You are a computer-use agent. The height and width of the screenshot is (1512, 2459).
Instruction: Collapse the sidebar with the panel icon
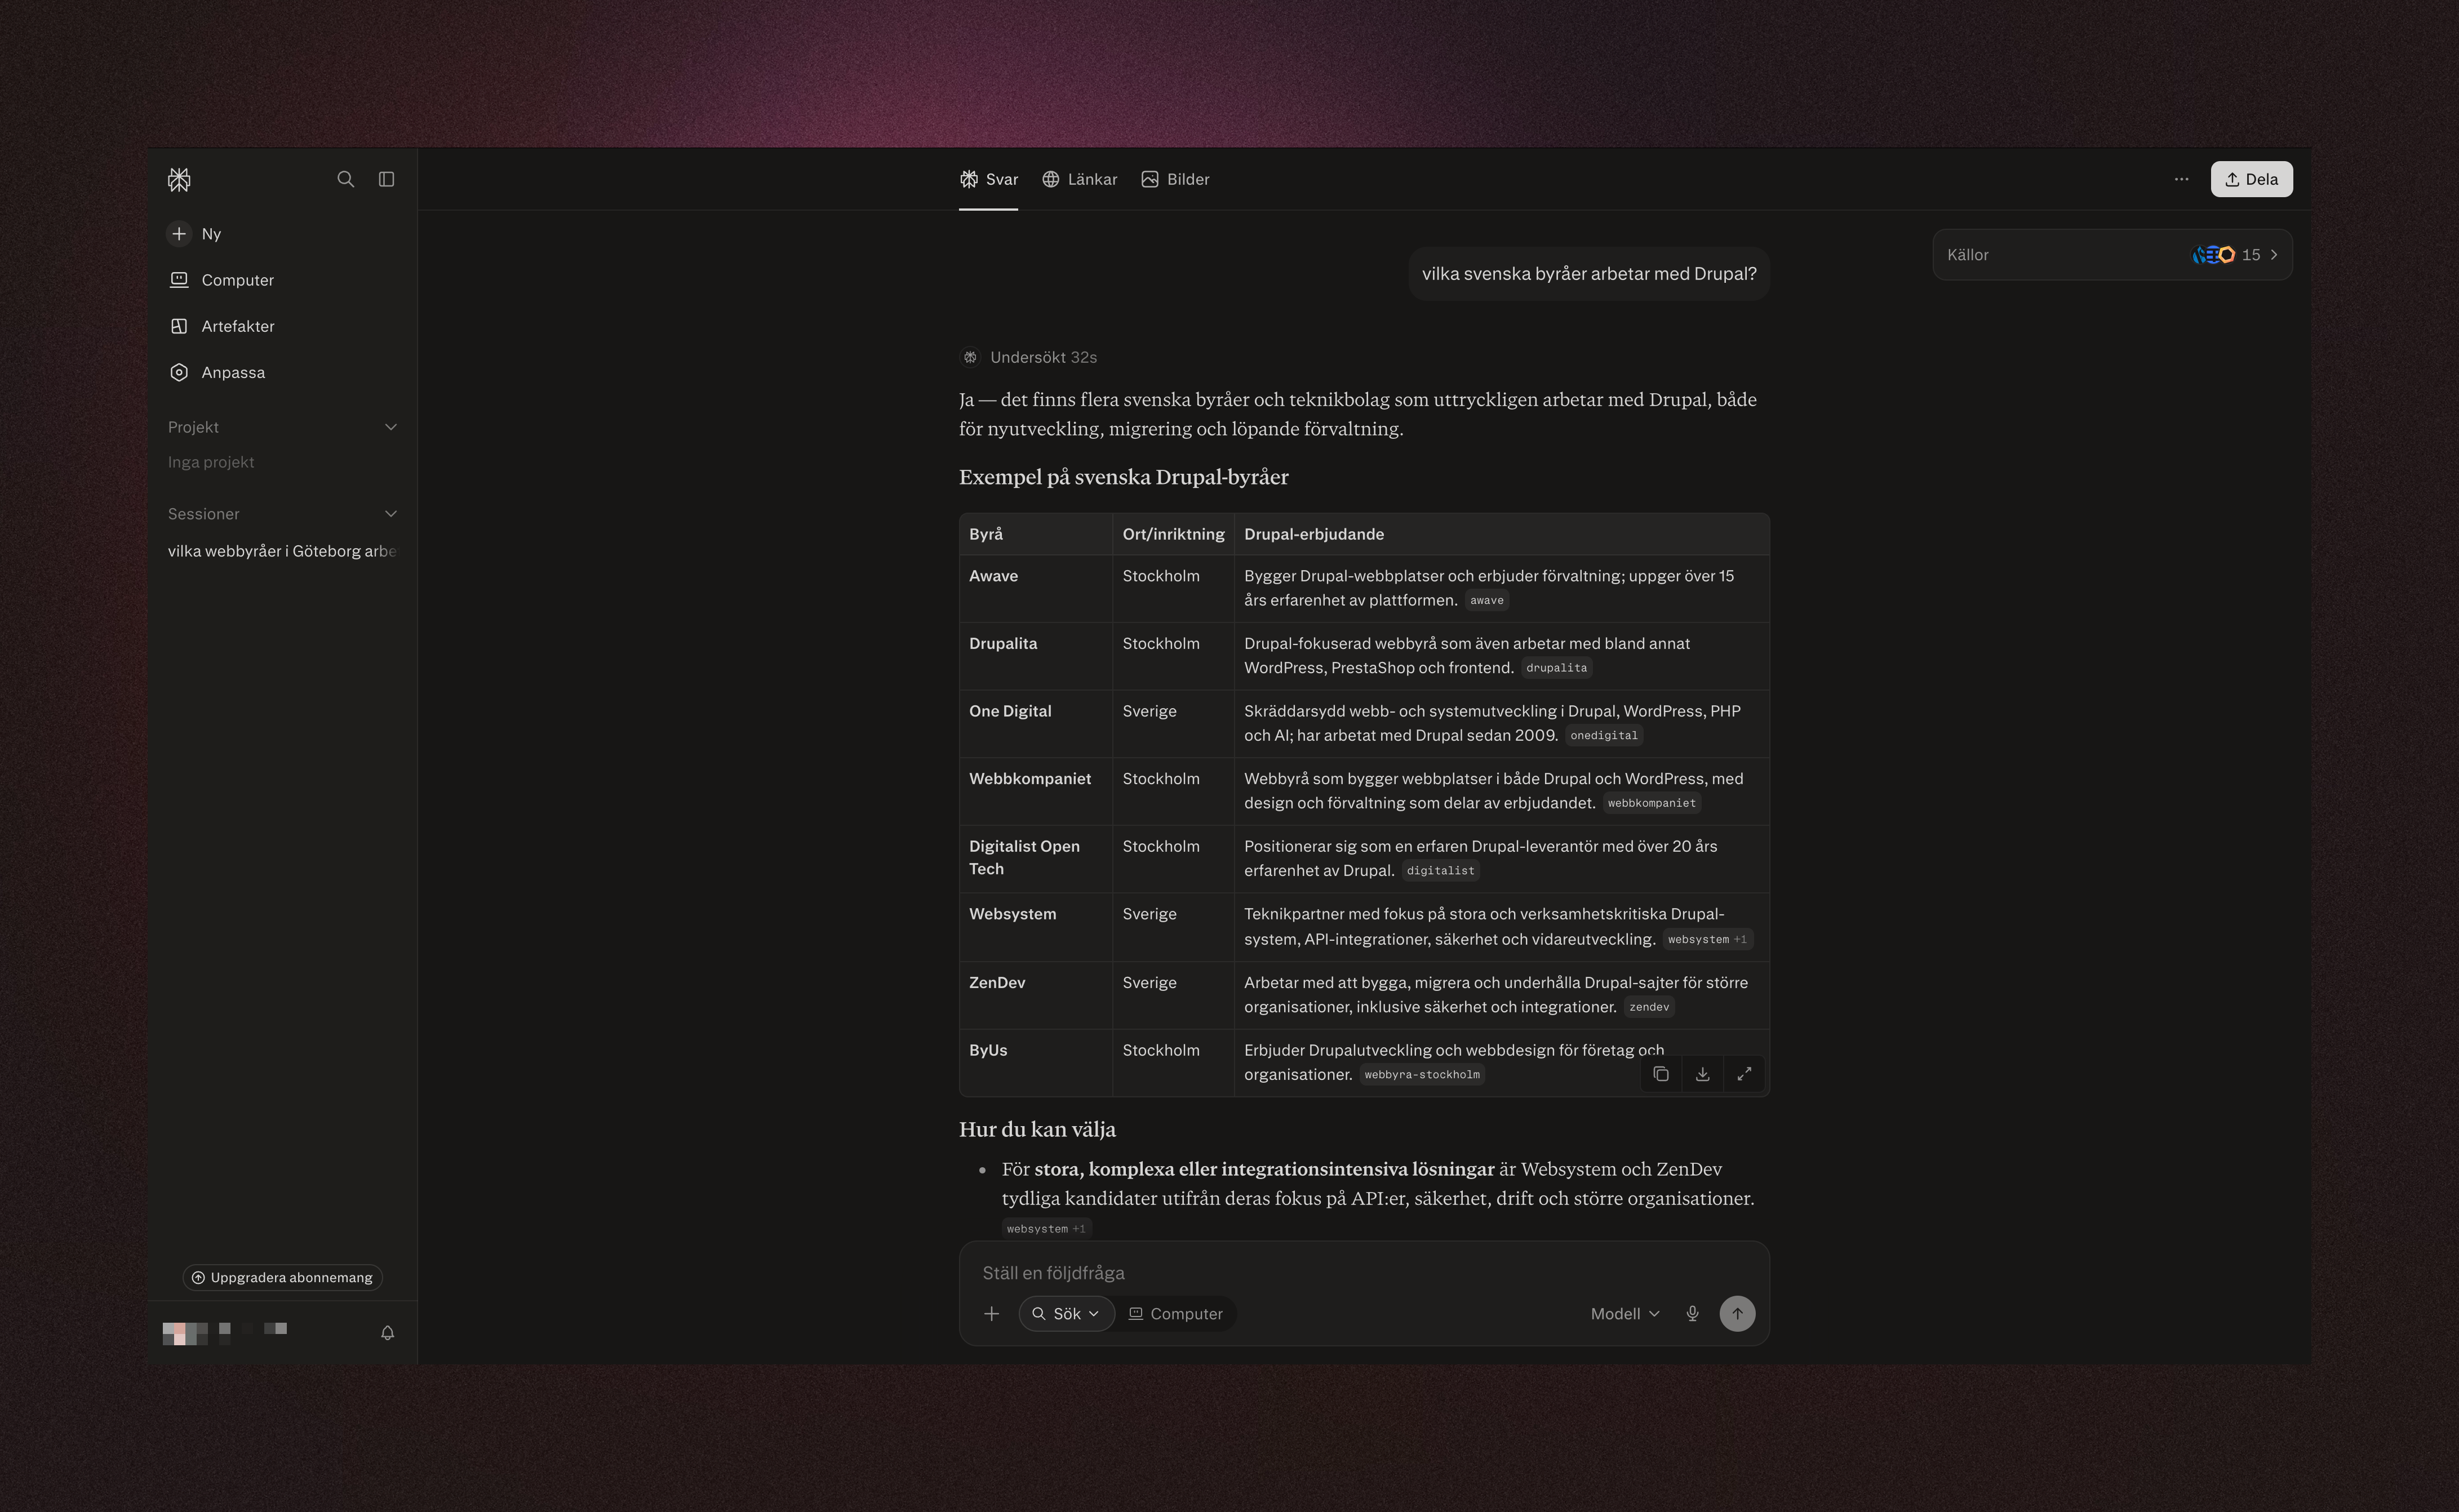386,179
